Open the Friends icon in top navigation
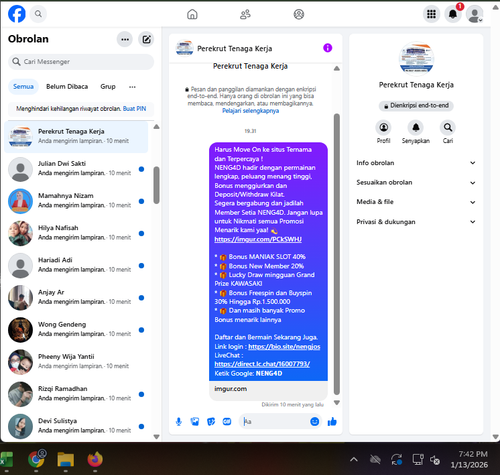Screen dimensions: 500x475 (x=245, y=14)
